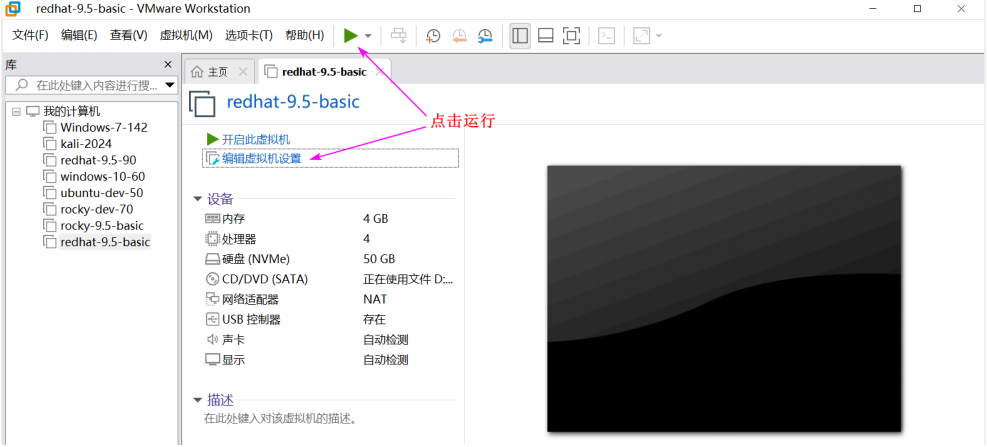The height and width of the screenshot is (447, 987).
Task: Open the power options dropdown arrow beside play
Action: click(x=368, y=36)
